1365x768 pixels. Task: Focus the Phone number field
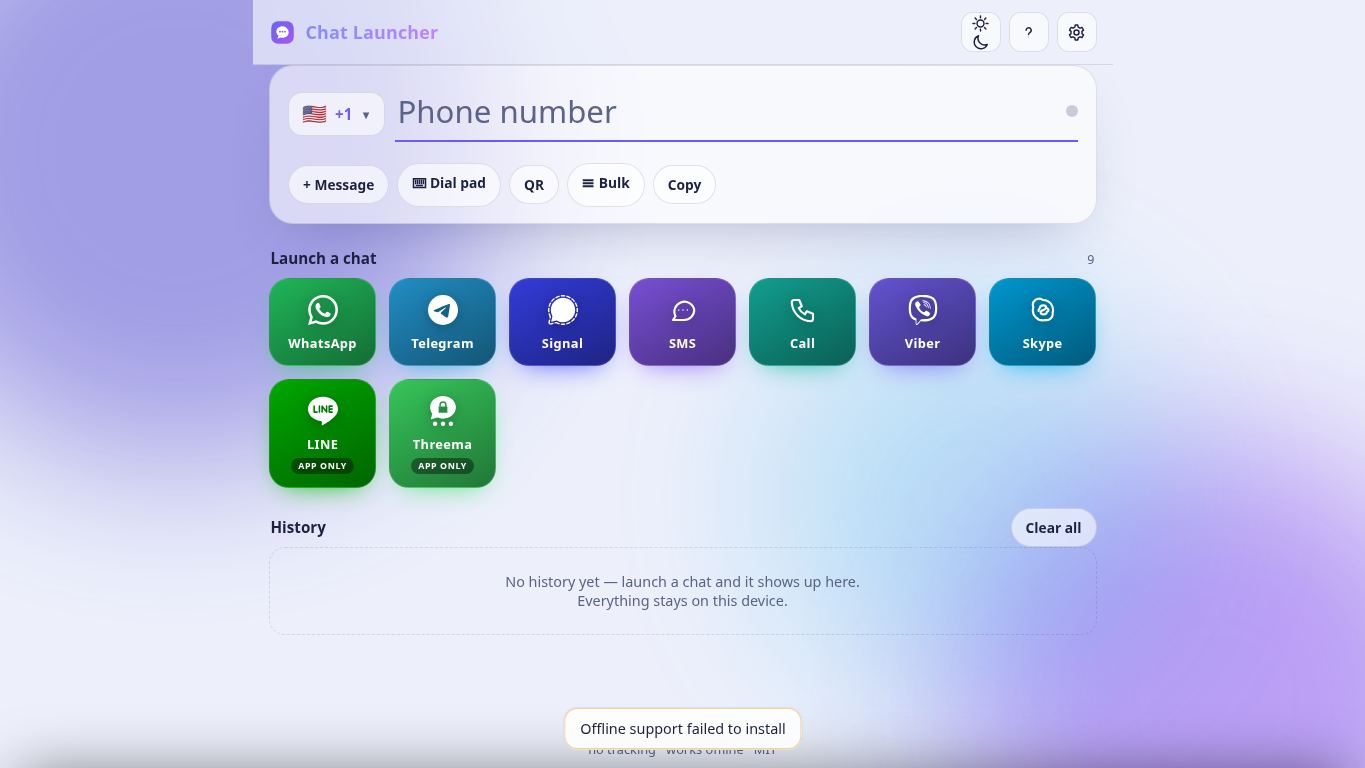pyautogui.click(x=736, y=112)
